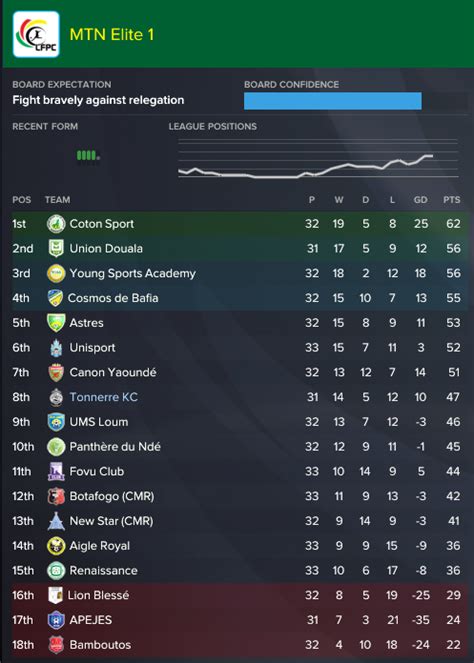Image resolution: width=474 pixels, height=663 pixels.
Task: Click the Cosmos de Bafia crest
Action: (x=55, y=298)
